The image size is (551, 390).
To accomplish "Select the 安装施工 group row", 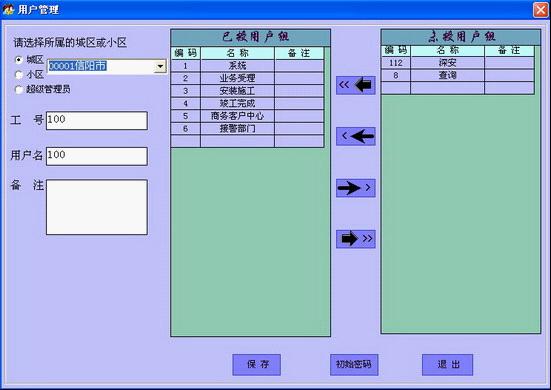I will (247, 91).
